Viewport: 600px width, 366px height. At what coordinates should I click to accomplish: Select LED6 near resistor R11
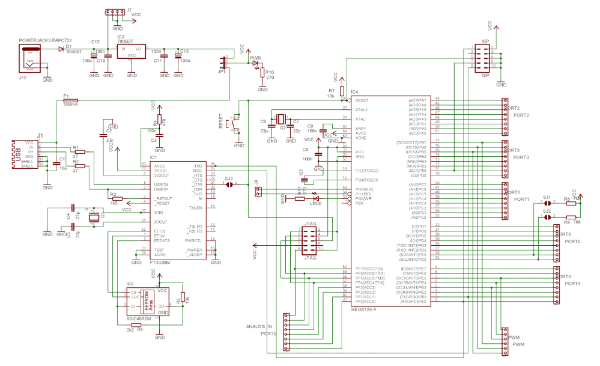pos(316,198)
